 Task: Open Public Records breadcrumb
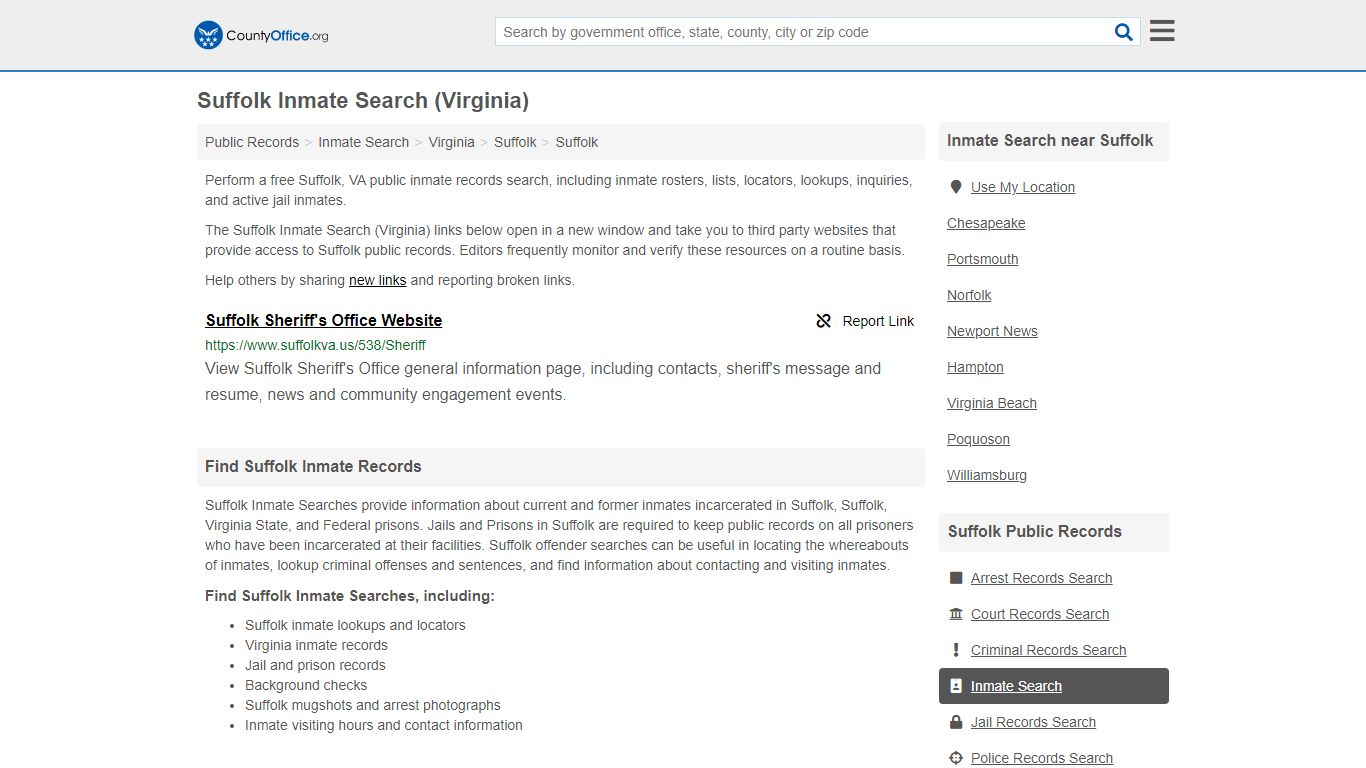click(252, 142)
